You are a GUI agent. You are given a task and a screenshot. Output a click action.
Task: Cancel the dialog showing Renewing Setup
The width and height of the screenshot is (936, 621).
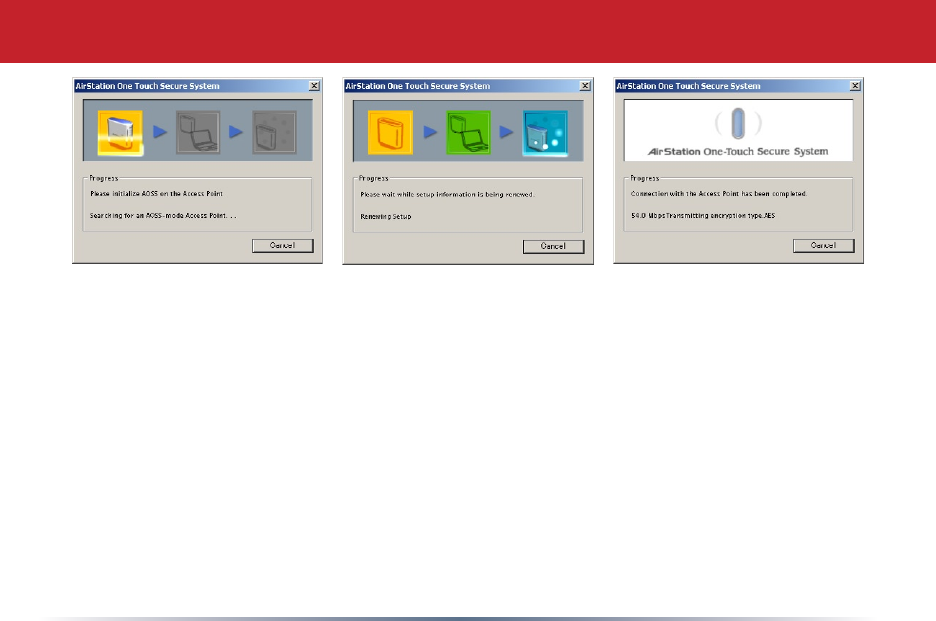point(553,246)
